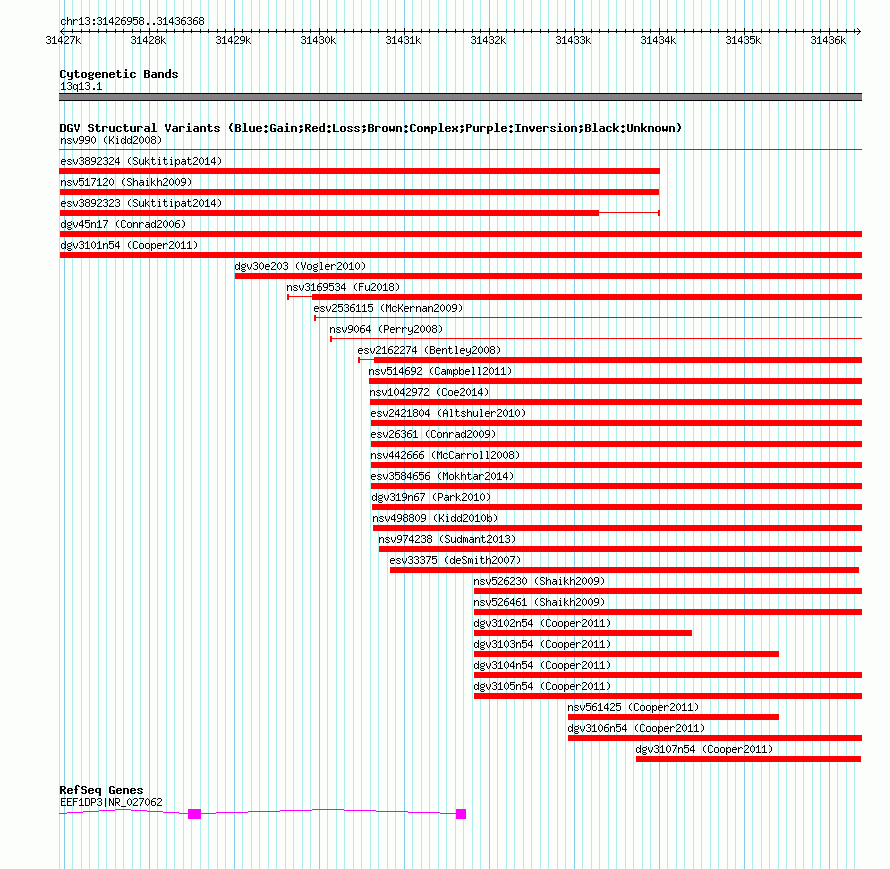Viewport: 890px width, 869px height.
Task: Click nsv442666 (McCarroll2008) label
Action: [445, 455]
